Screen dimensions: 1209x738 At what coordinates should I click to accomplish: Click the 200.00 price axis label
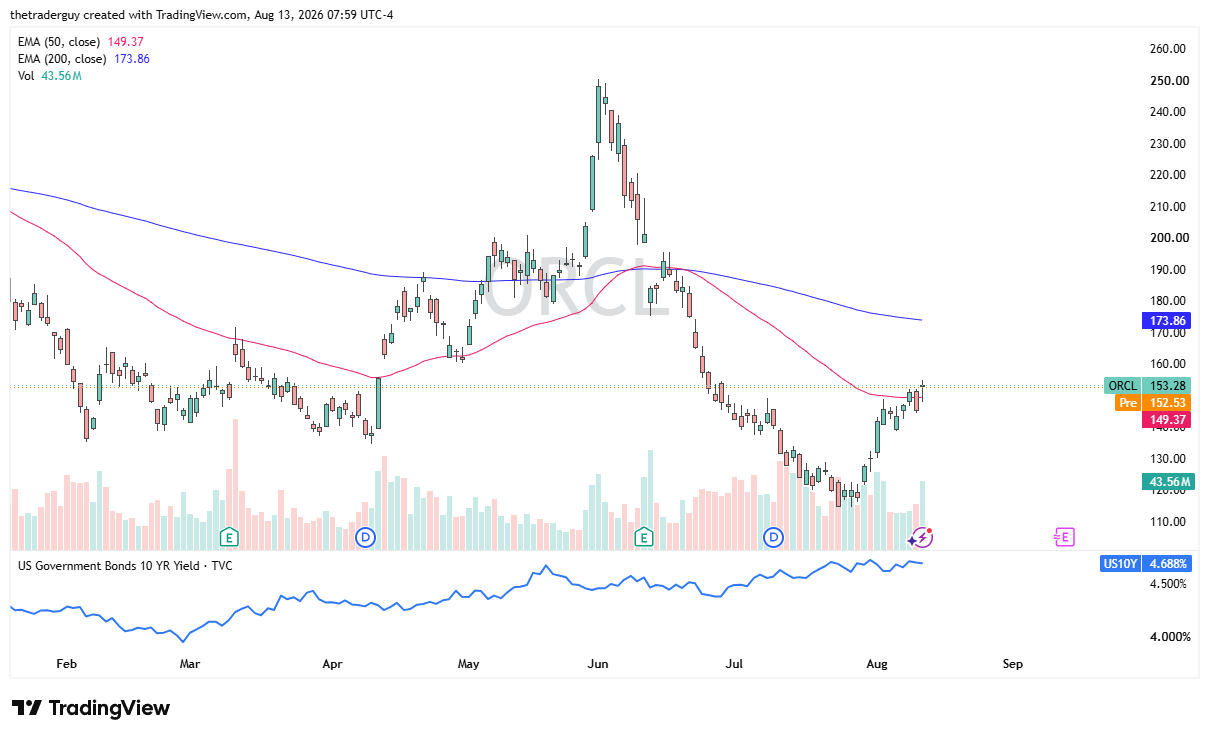pyautogui.click(x=1167, y=238)
